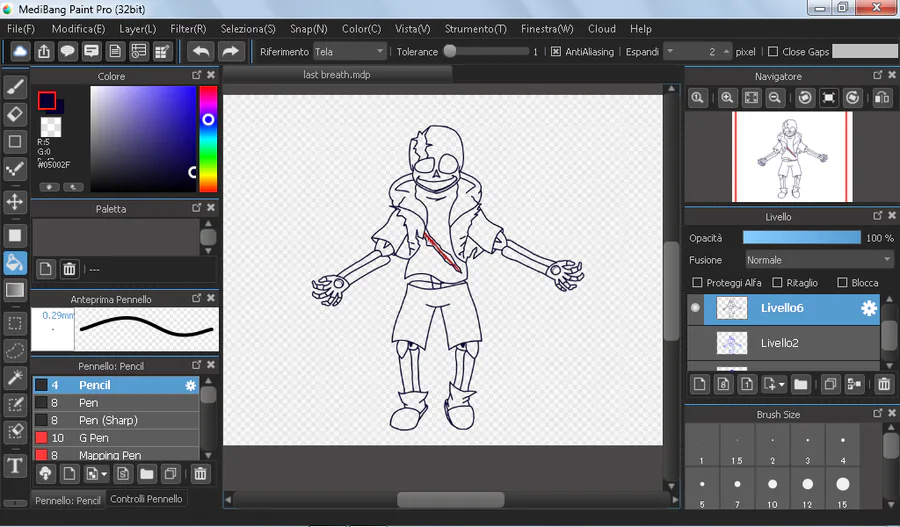Select the Text tool
The height and width of the screenshot is (527, 900).
[15, 465]
